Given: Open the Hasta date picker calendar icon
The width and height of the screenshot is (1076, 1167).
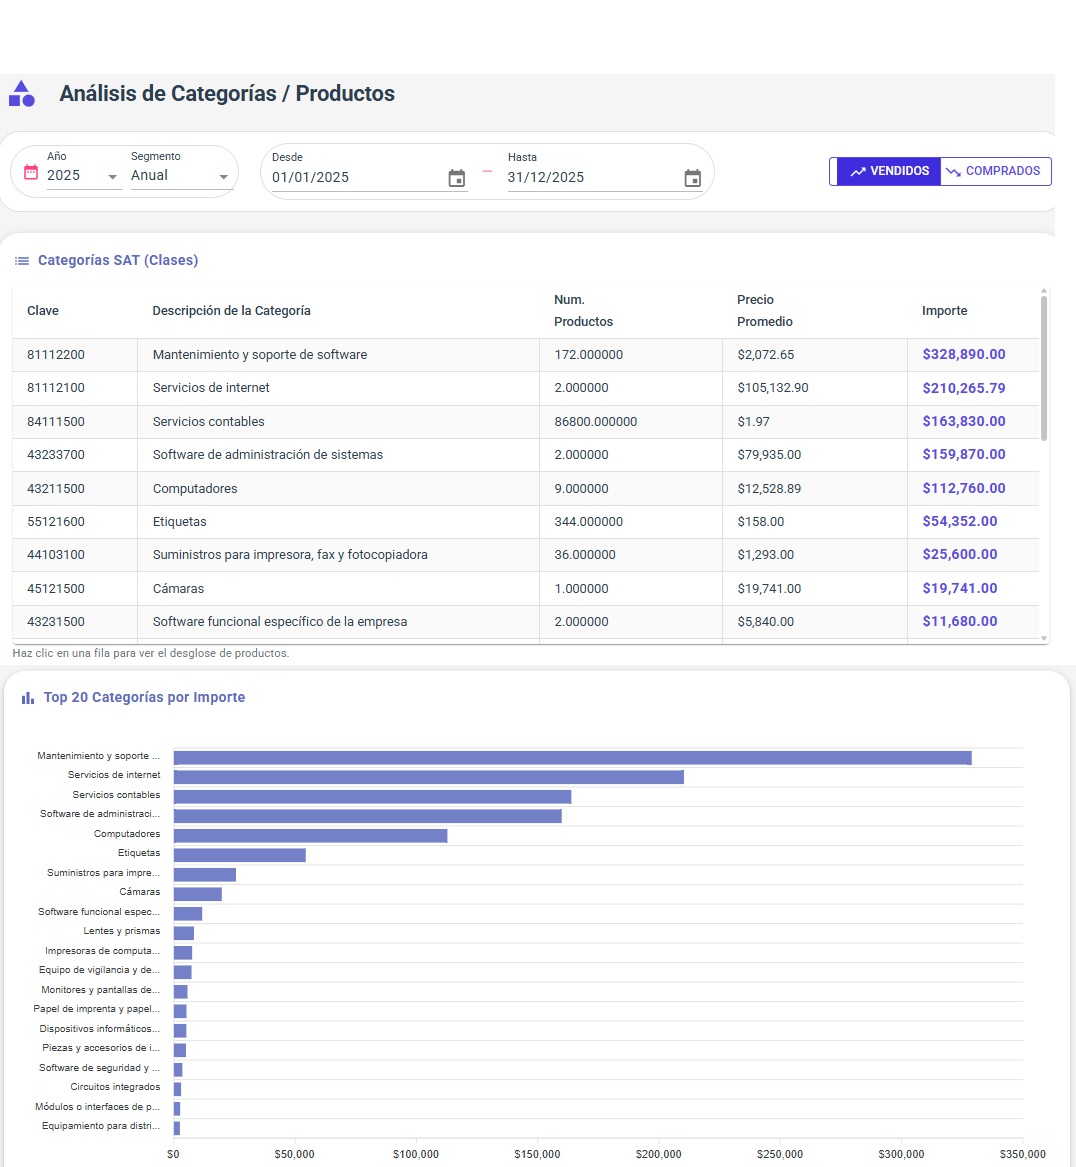Looking at the screenshot, I should pyautogui.click(x=692, y=178).
